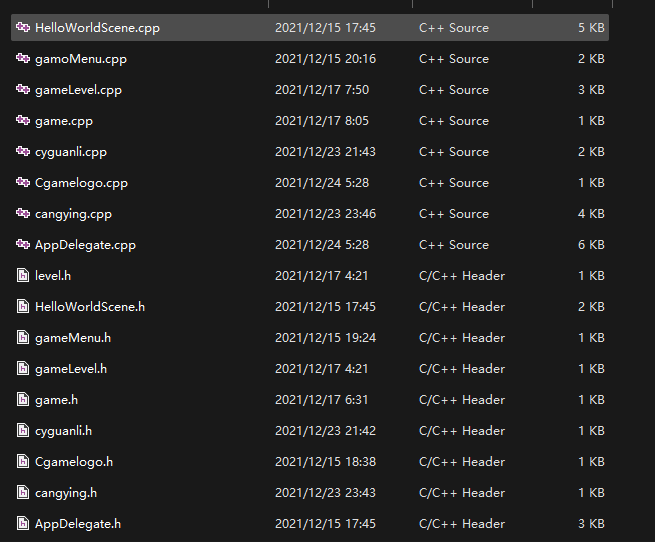This screenshot has width=655, height=542.
Task: Click the cyguanli.cpp file icon
Action: [23, 152]
